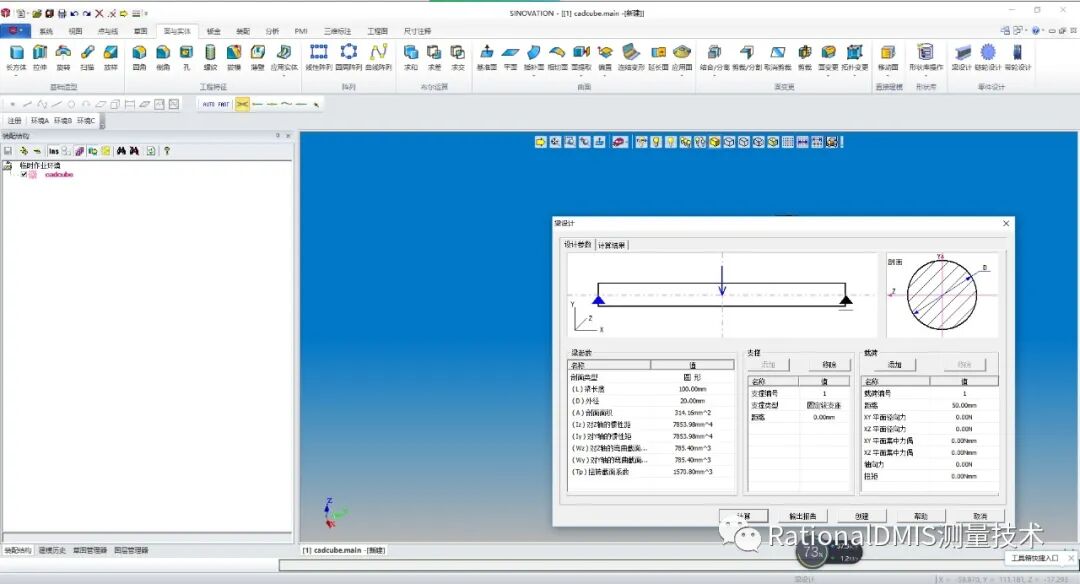Select the 扫描 sweep tool
This screenshot has width=1080, height=584.
[87, 56]
